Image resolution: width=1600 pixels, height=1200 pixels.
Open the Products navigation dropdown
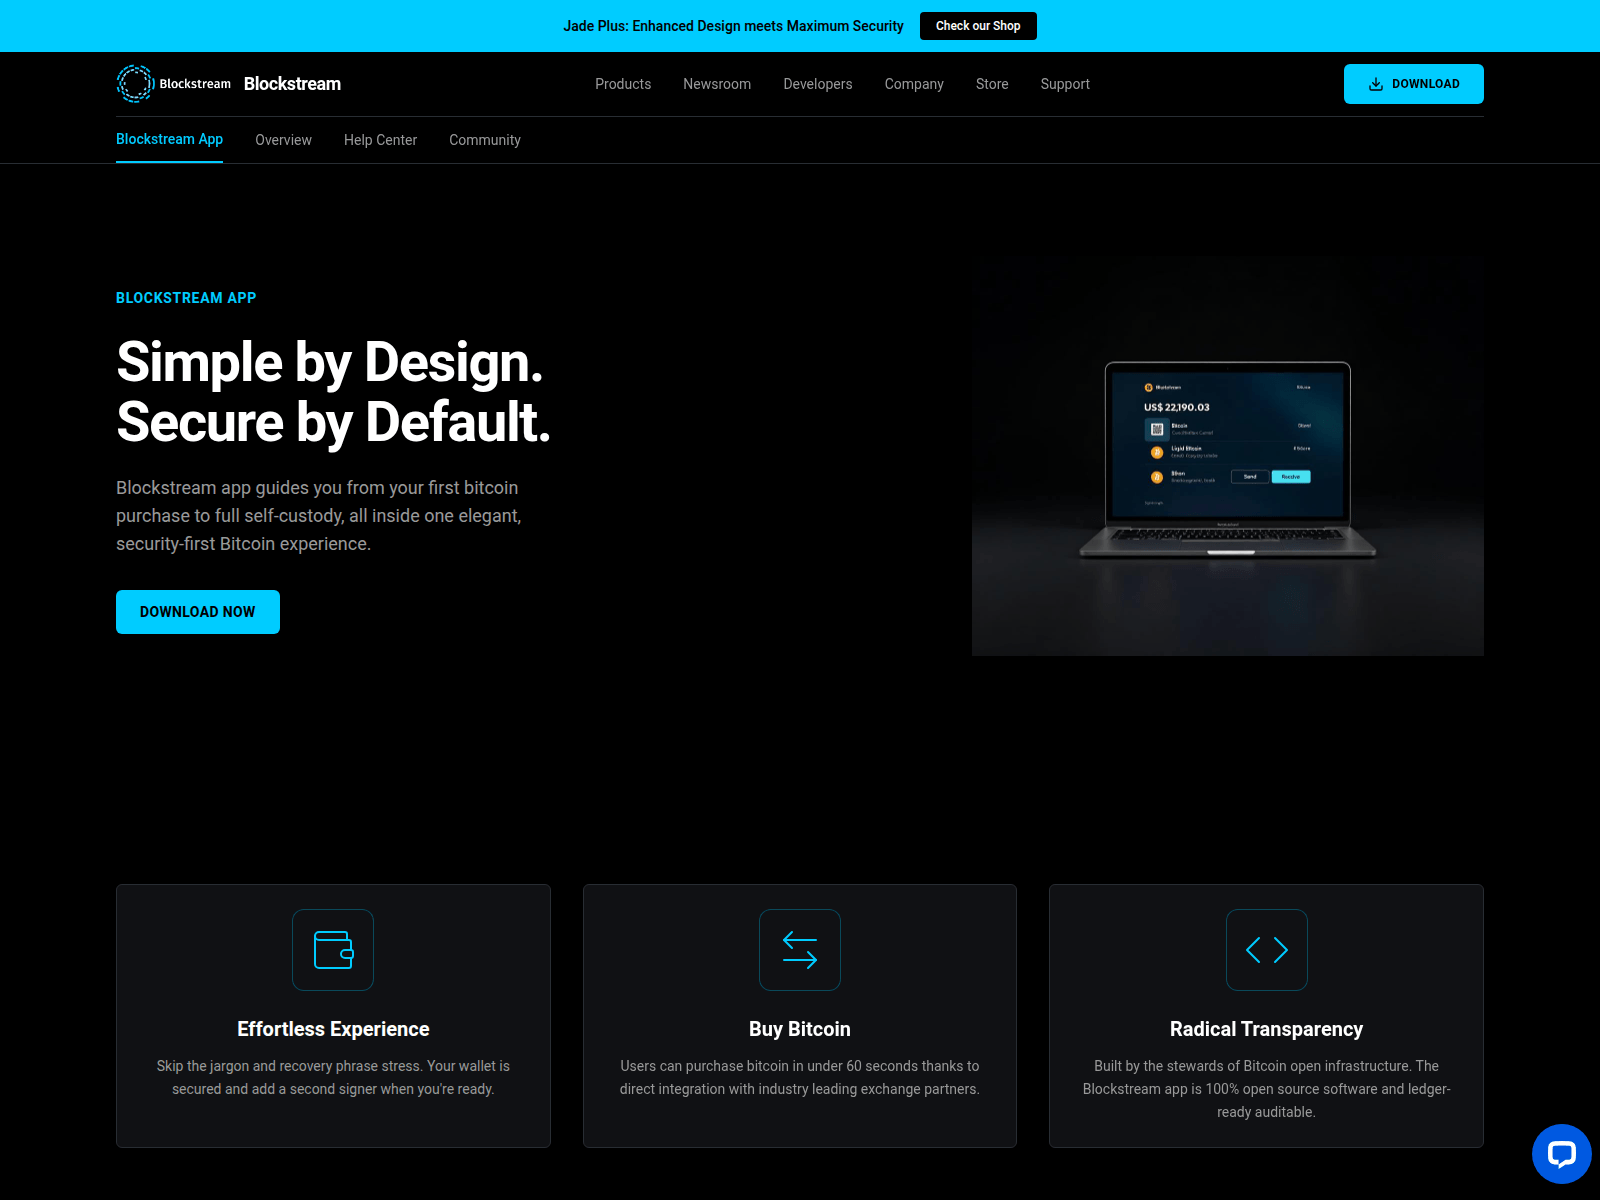[623, 84]
